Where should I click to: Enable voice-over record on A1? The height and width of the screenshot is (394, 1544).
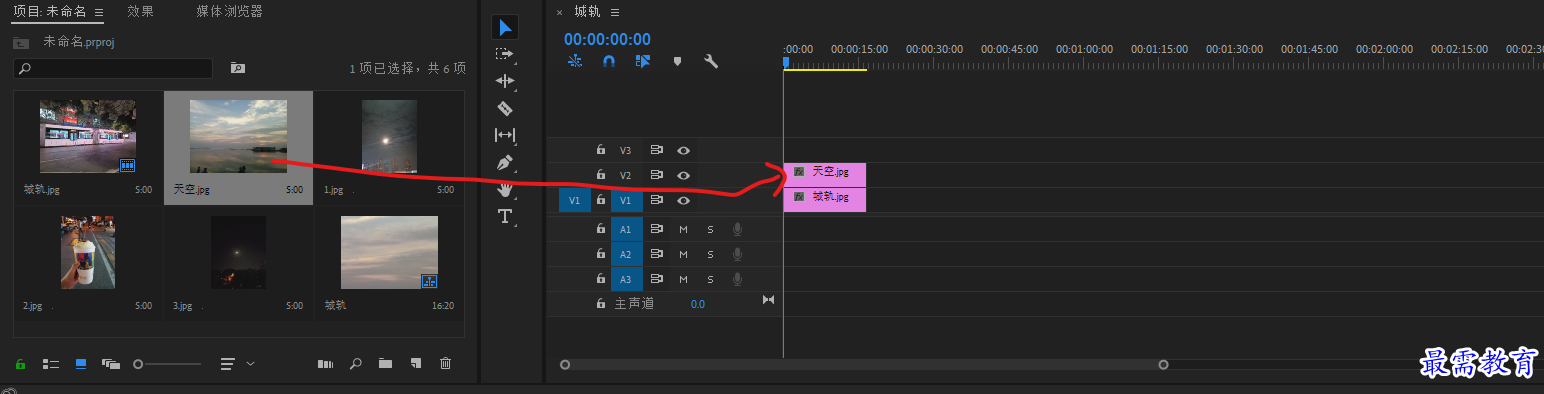(737, 229)
